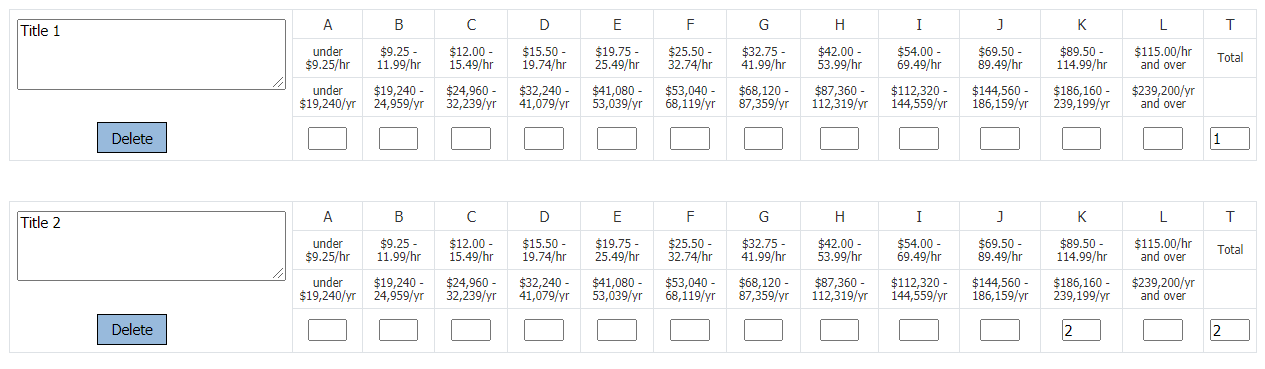This screenshot has width=1265, height=369.
Task: Select column A input for Title 1
Action: [x=327, y=138]
